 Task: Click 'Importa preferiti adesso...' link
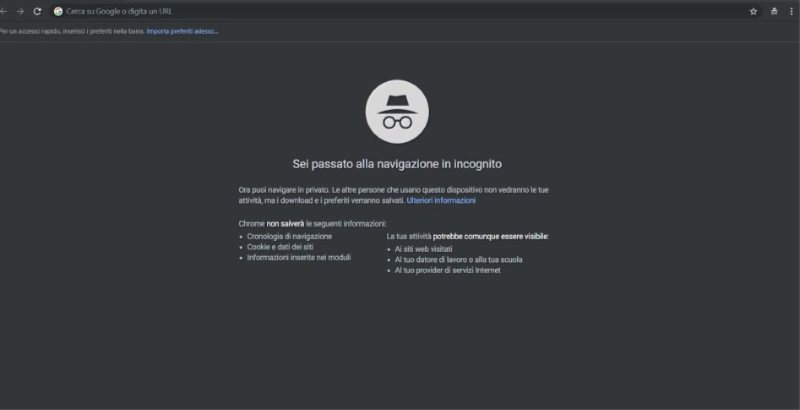[182, 32]
